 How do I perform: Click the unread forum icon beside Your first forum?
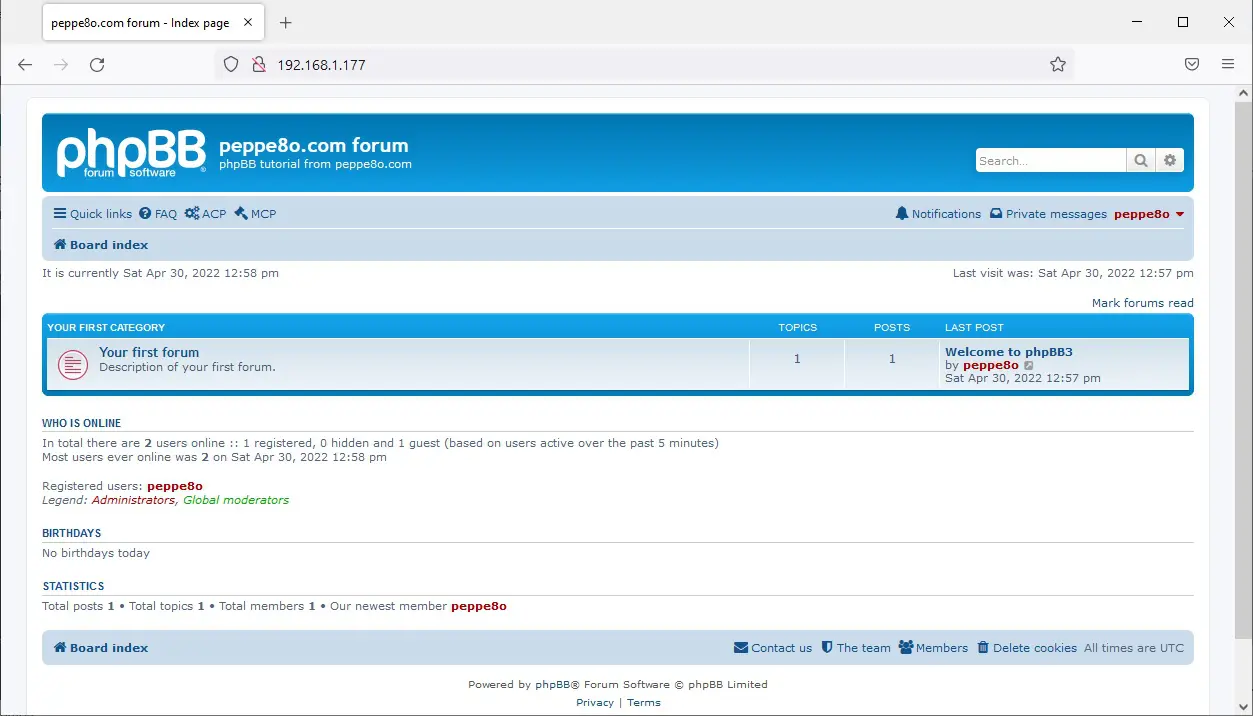coord(73,364)
